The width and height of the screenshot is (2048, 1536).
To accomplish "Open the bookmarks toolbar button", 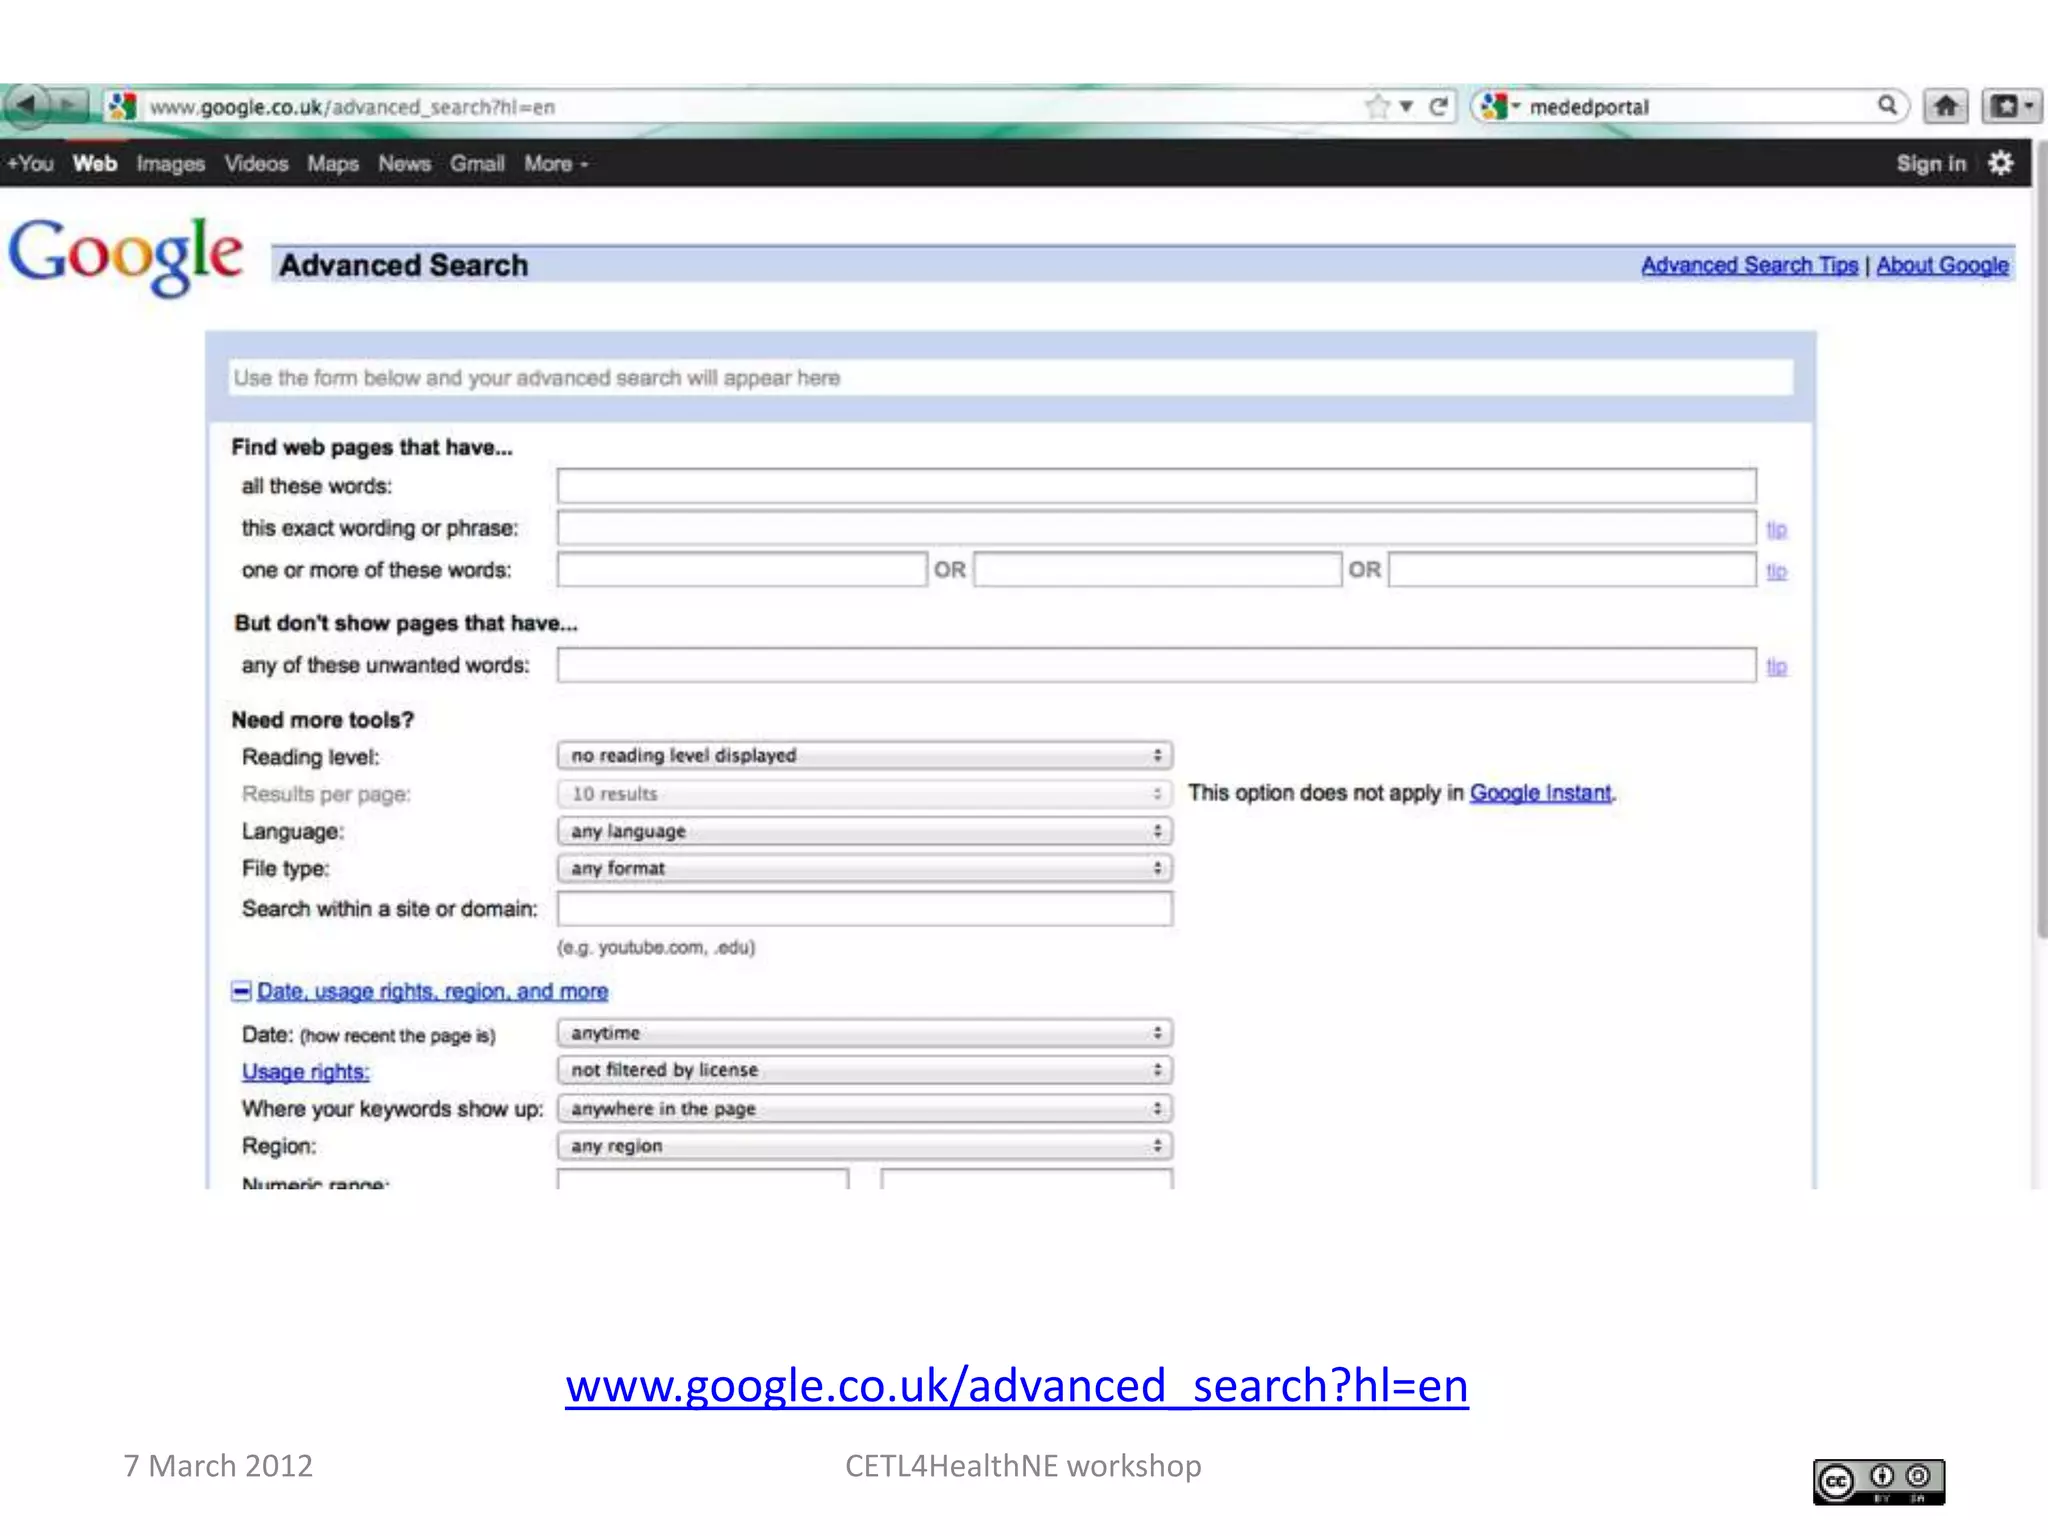I will (2010, 106).
